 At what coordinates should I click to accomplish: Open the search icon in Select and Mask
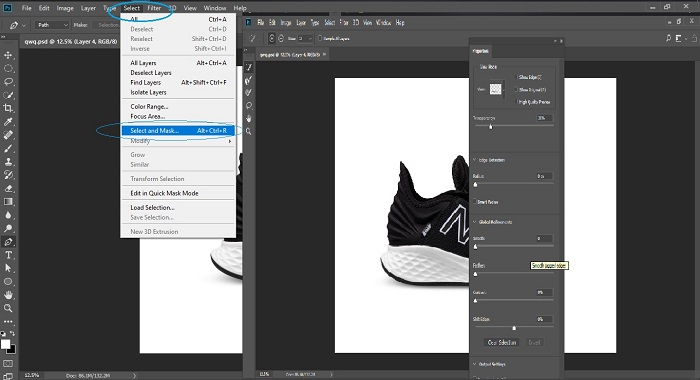pyautogui.click(x=668, y=38)
